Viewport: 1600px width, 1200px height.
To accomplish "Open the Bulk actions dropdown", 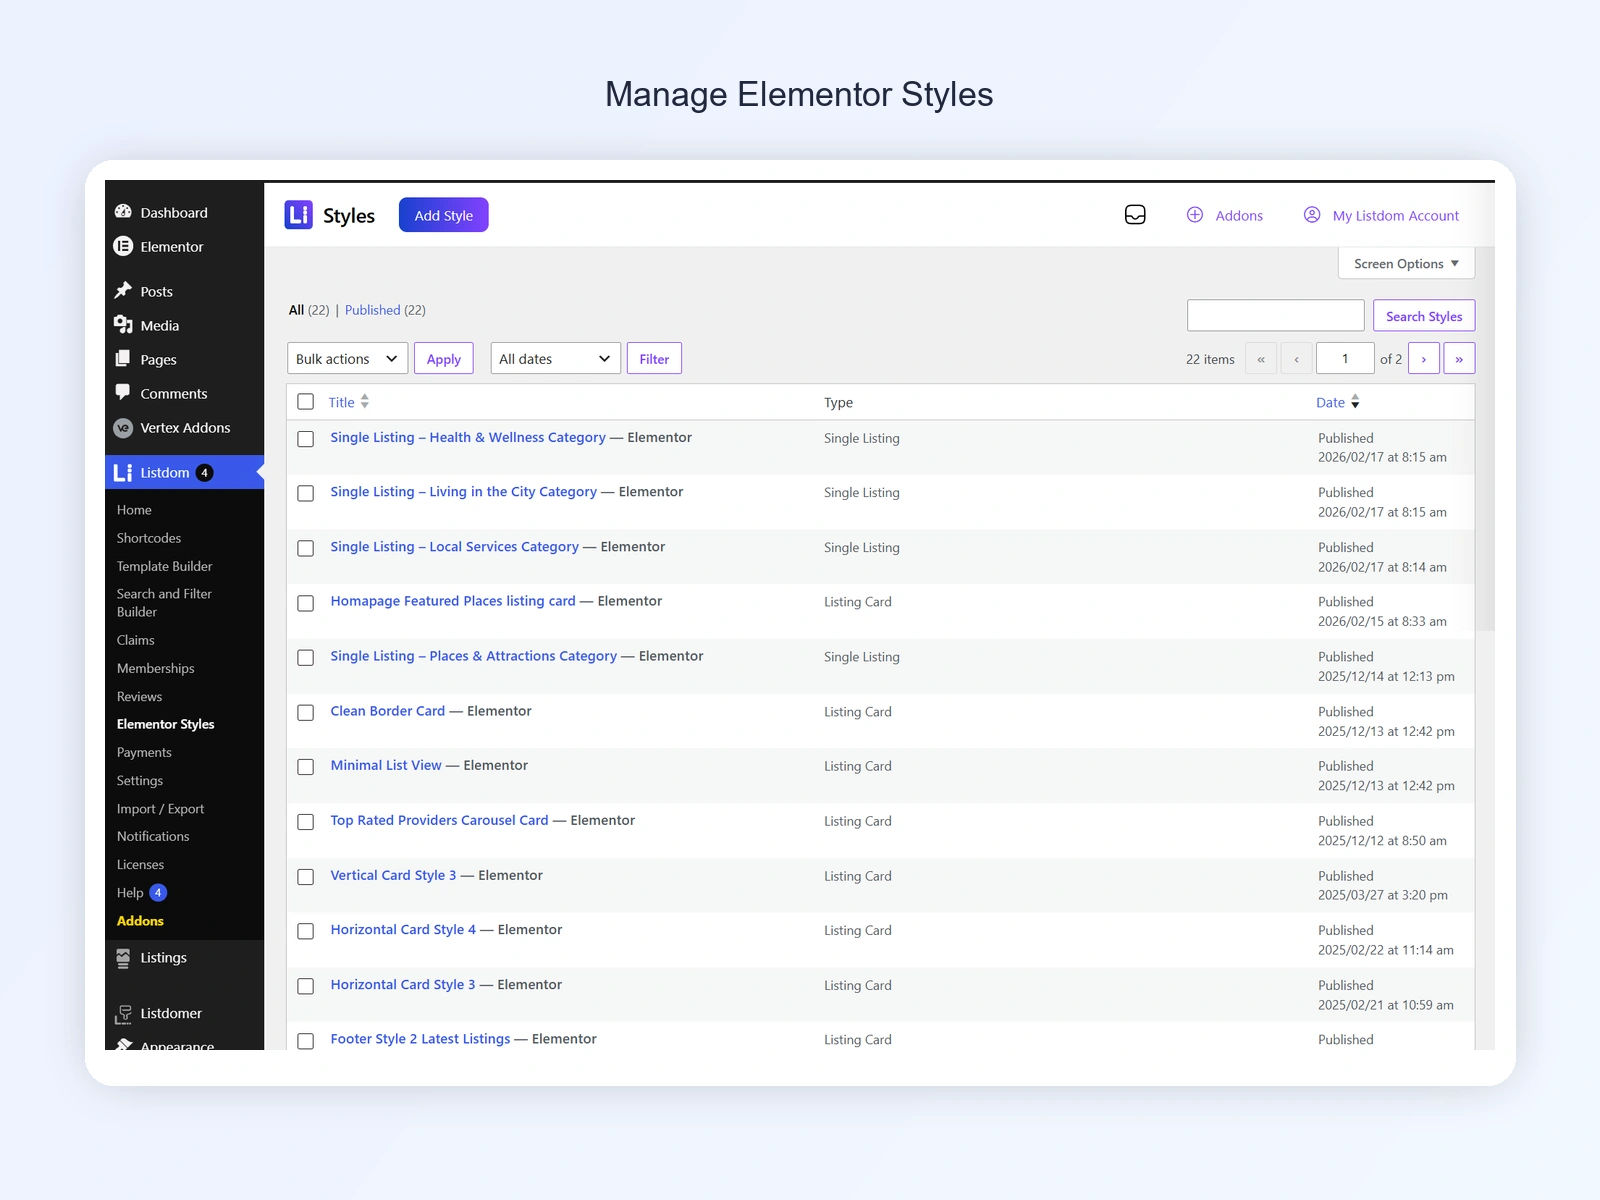I will pyautogui.click(x=347, y=359).
